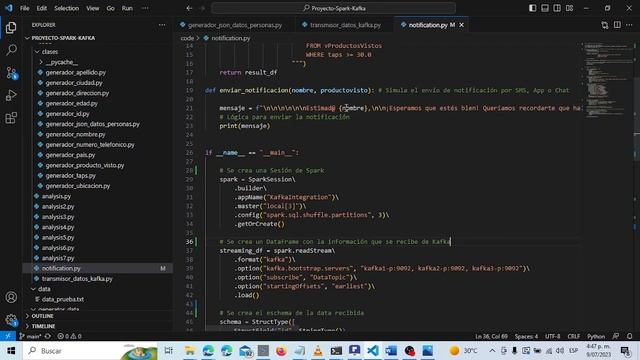Open the Go menu
Image resolution: width=640 pixels, height=360 pixels.
[x=111, y=8]
